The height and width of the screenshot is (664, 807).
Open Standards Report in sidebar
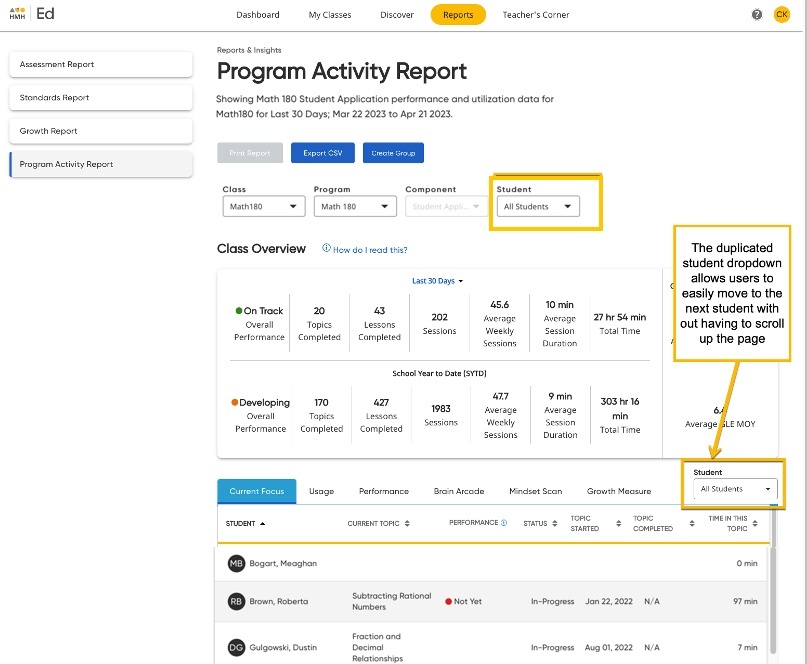tap(101, 97)
